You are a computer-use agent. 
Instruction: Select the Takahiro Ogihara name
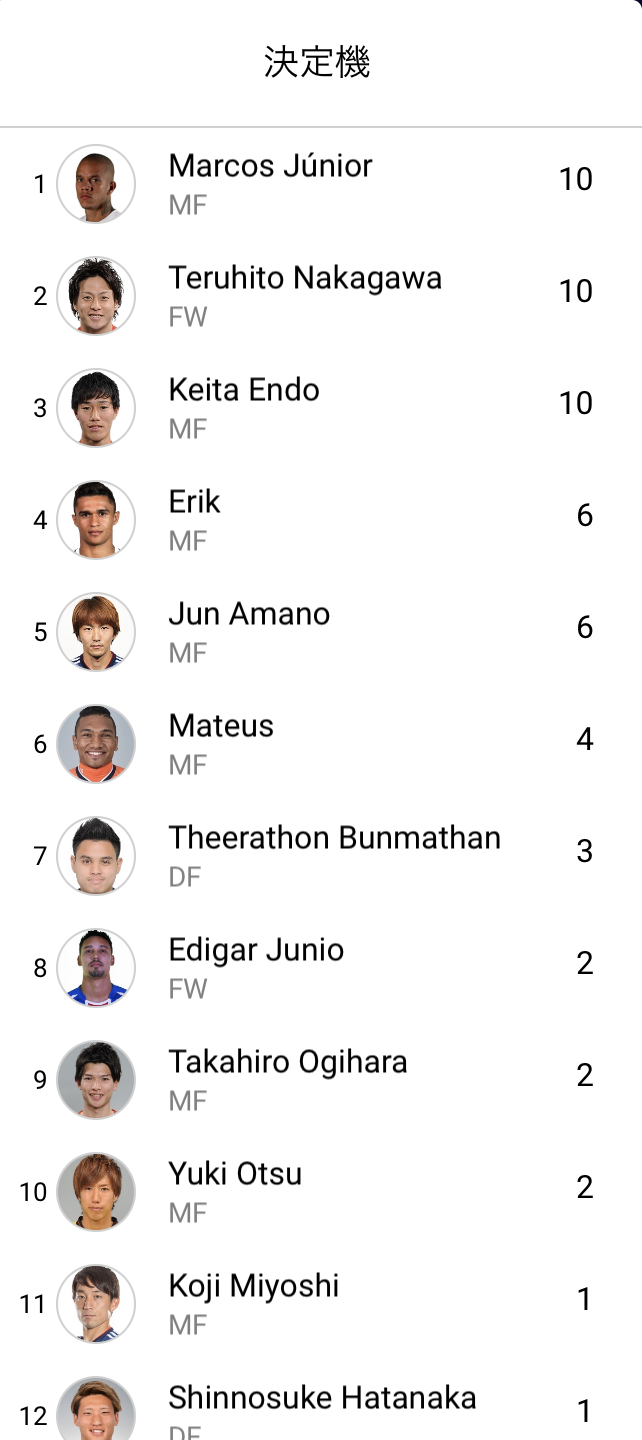point(288,1062)
